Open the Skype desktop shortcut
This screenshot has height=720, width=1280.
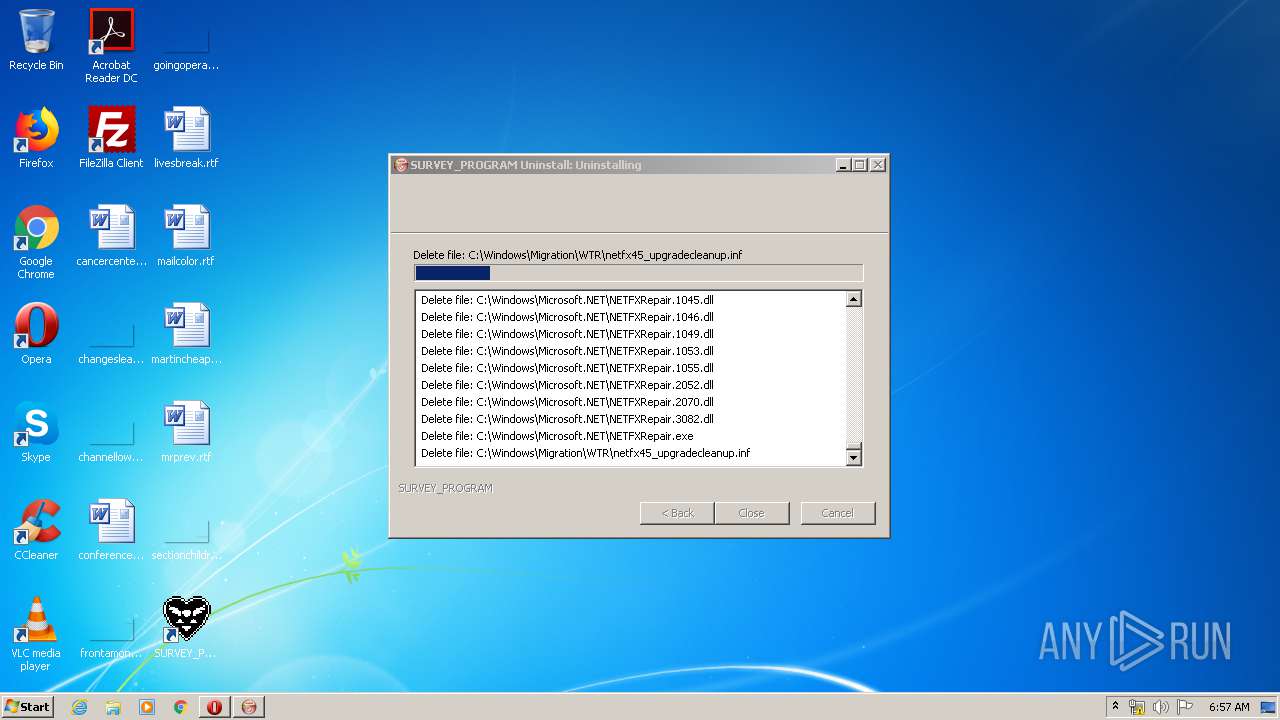pos(36,432)
